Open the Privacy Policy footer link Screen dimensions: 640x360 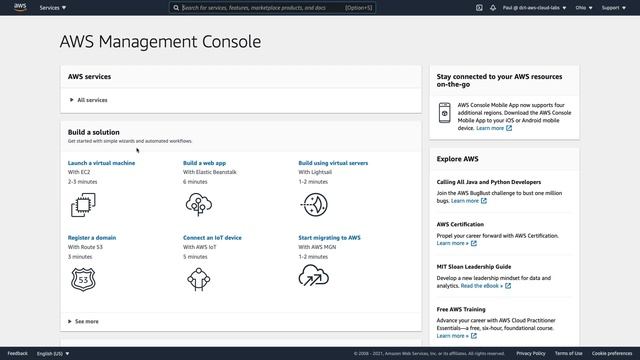(x=531, y=353)
